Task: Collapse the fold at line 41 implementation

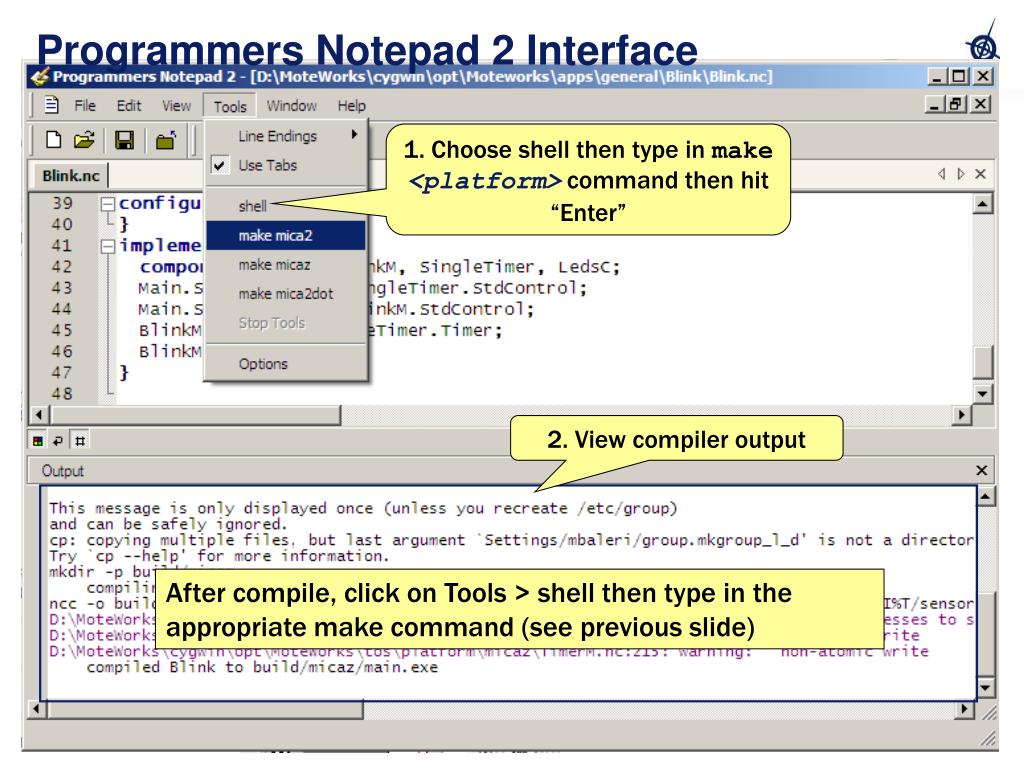Action: [108, 246]
